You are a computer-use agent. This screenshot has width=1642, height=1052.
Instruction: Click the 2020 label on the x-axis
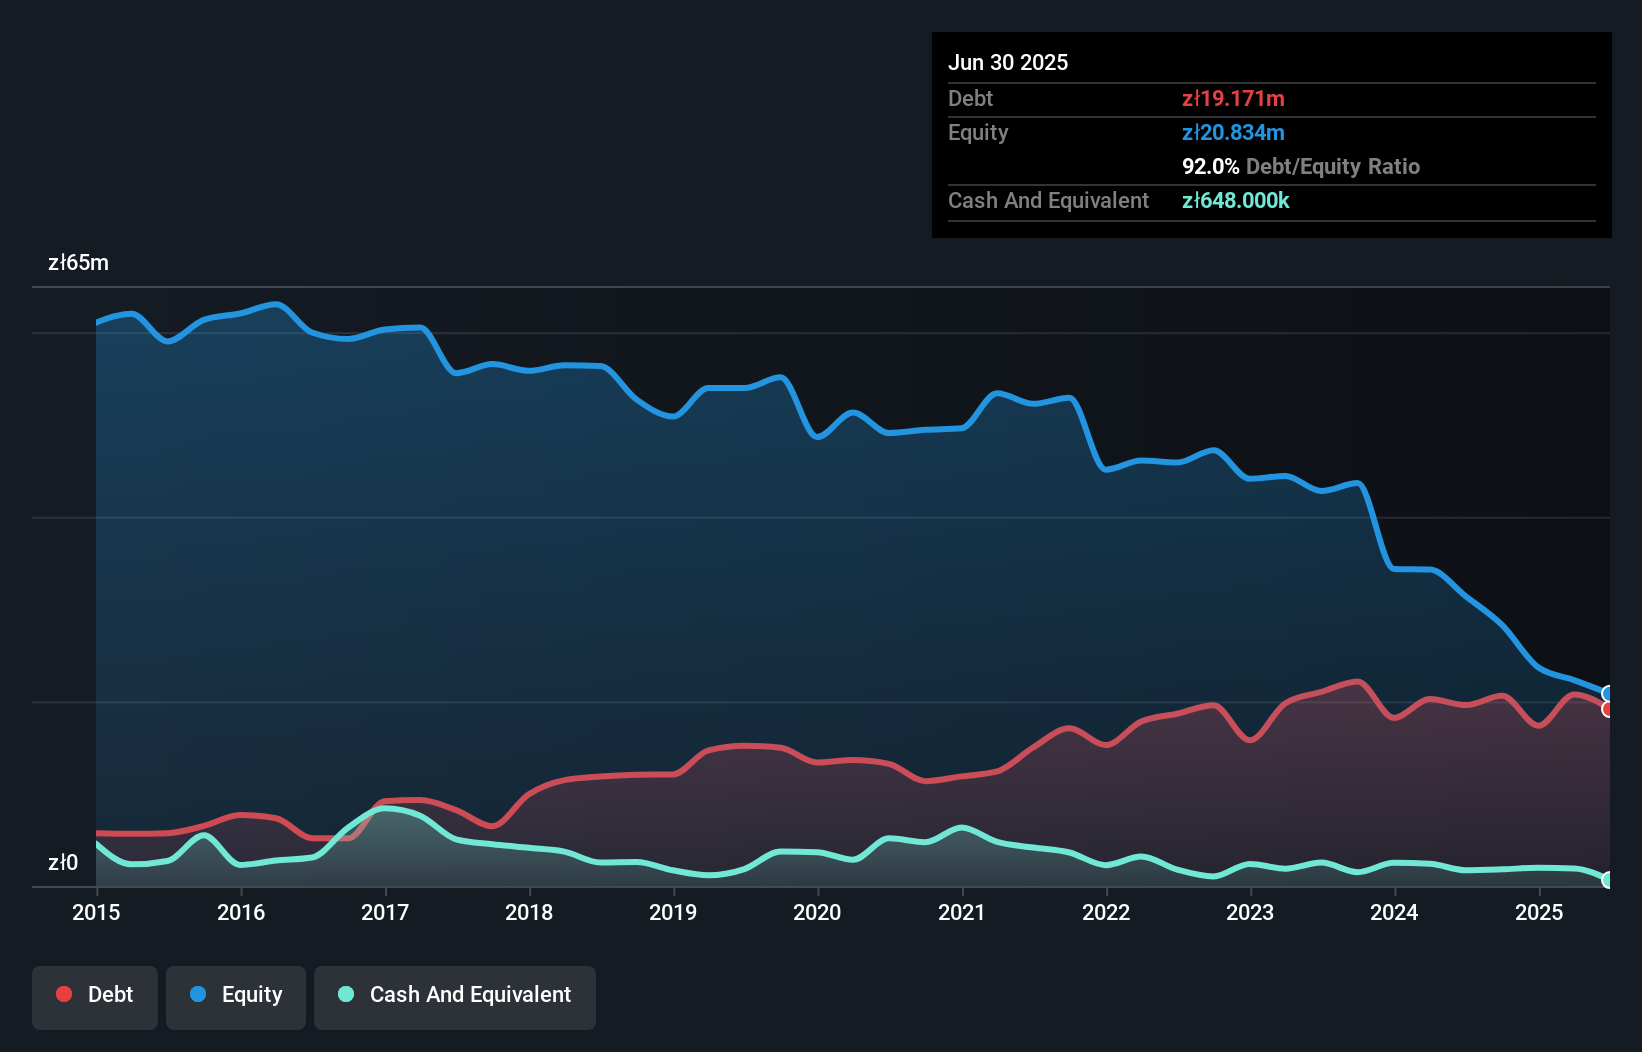[x=816, y=912]
